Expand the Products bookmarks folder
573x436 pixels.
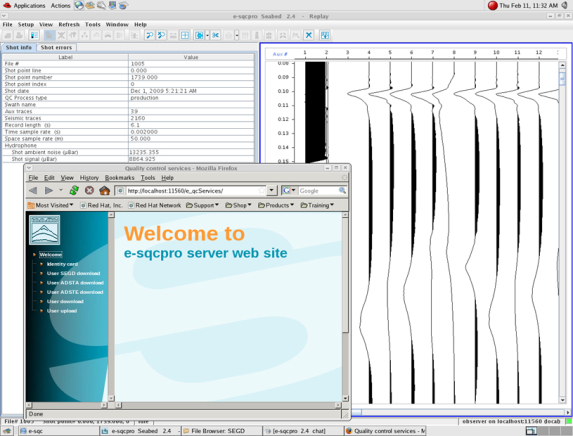[276, 205]
